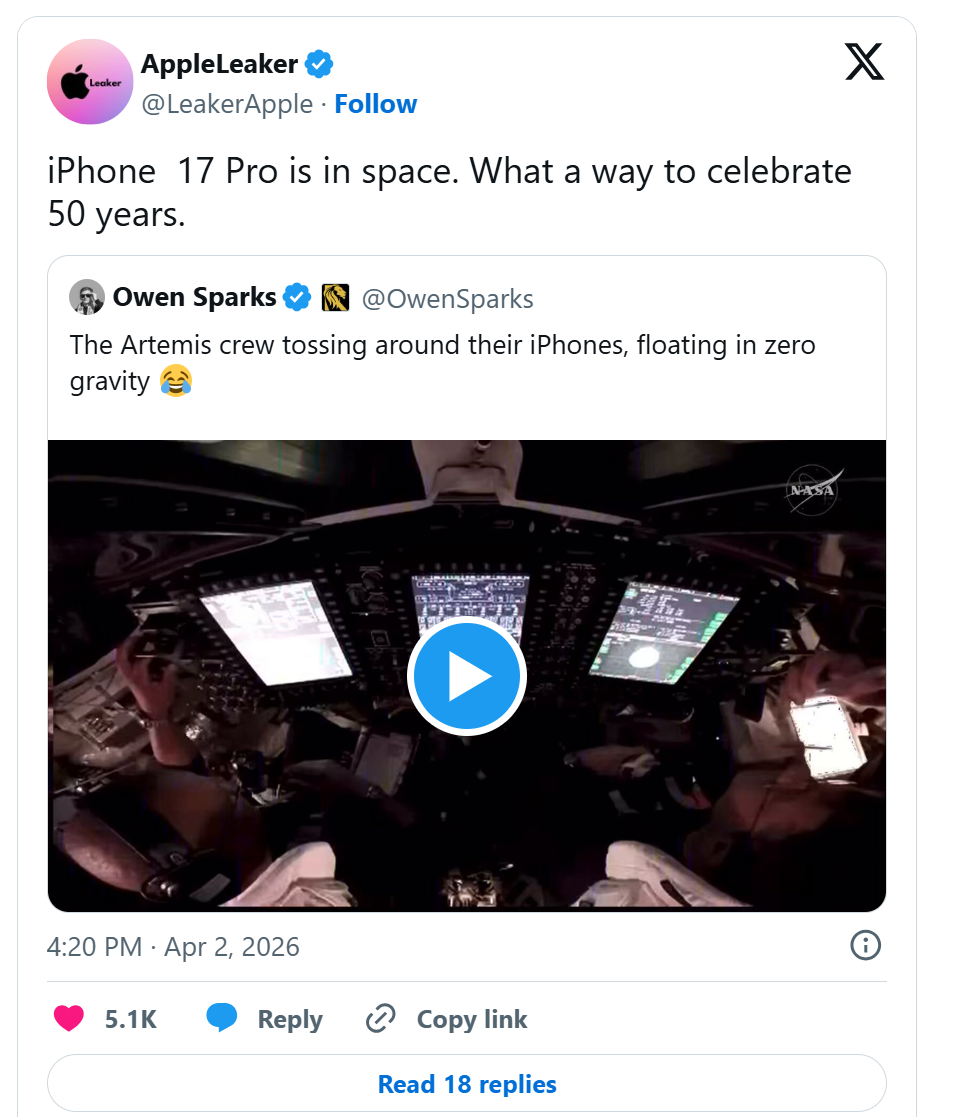Follow the @LeakerApple account
The width and height of the screenshot is (967, 1117).
coord(375,104)
